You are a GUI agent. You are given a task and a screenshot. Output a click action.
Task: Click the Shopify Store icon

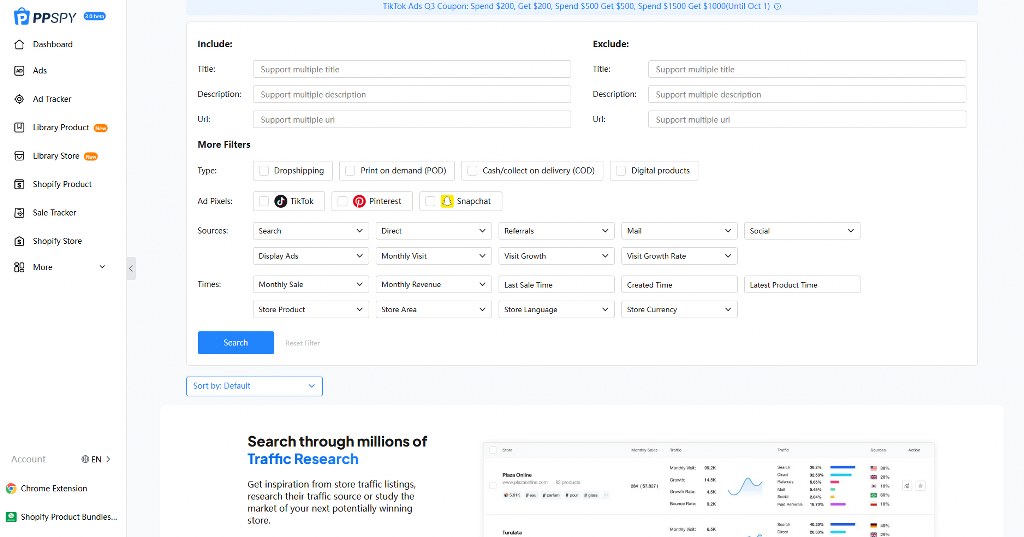pyautogui.click(x=19, y=241)
